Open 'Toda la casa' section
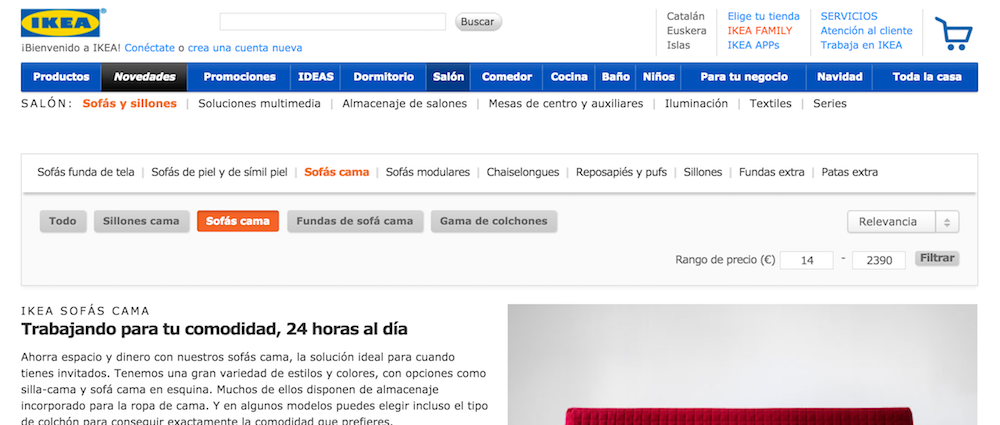The width and height of the screenshot is (1000, 425). tap(926, 77)
